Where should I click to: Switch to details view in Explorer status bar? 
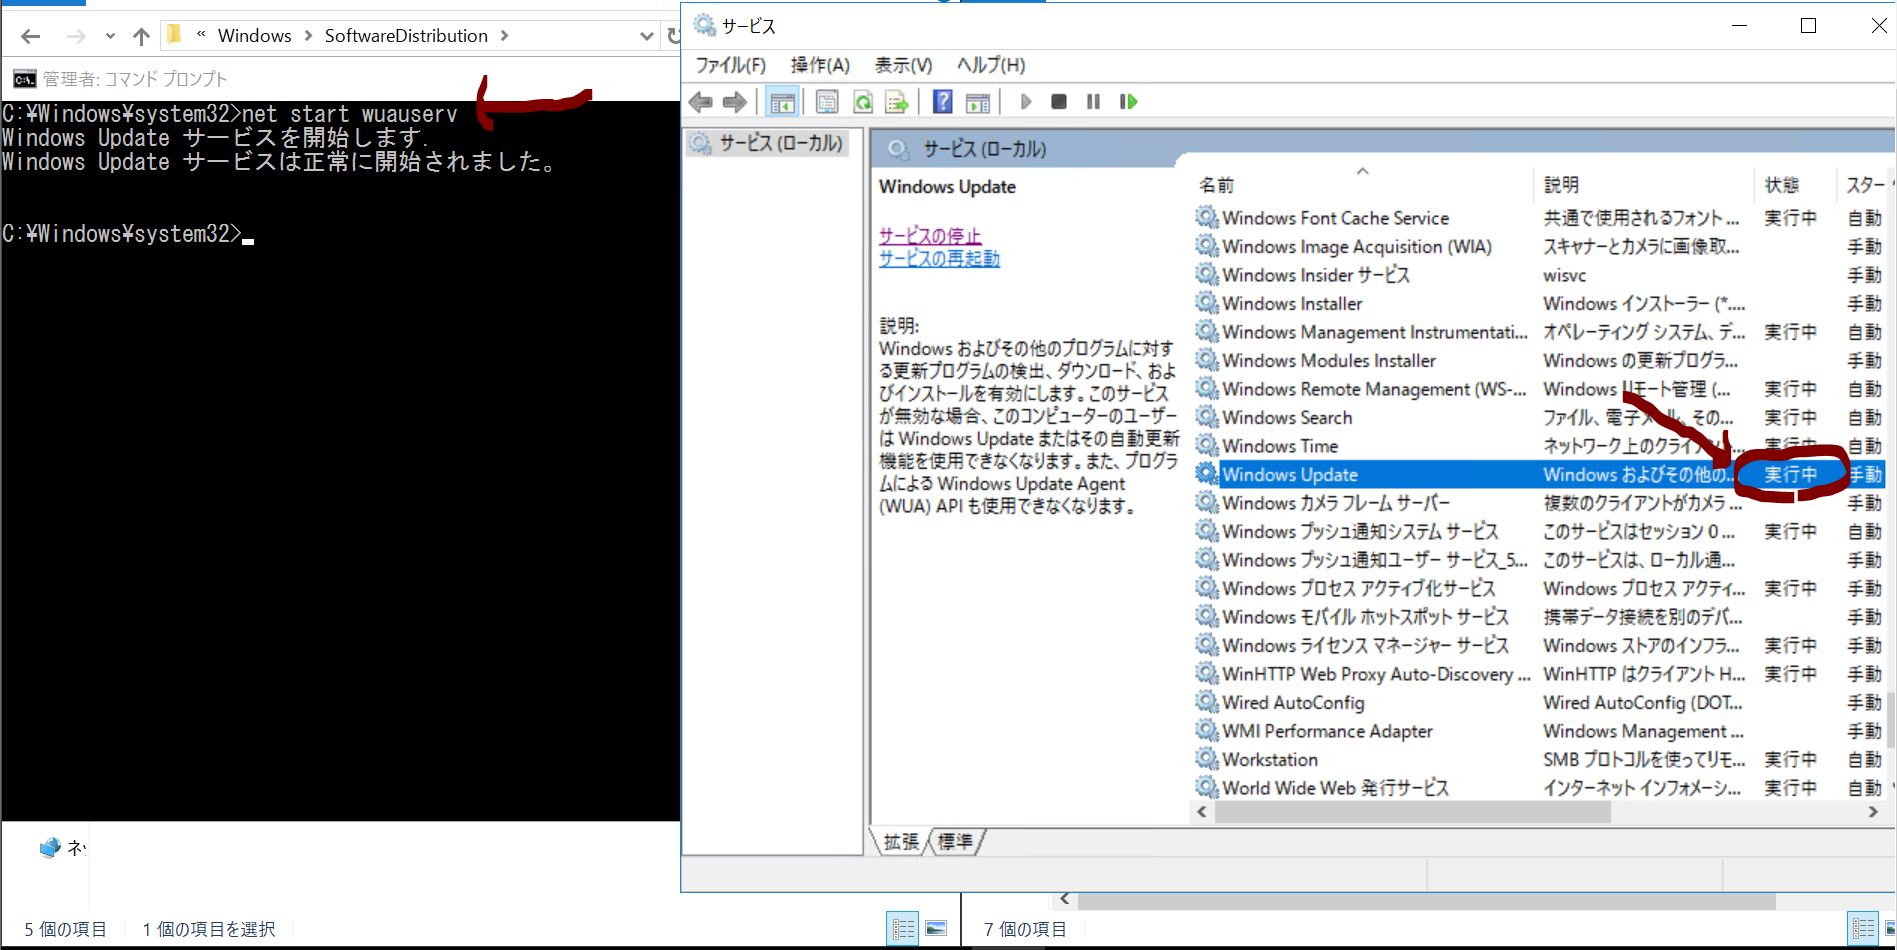pyautogui.click(x=903, y=929)
